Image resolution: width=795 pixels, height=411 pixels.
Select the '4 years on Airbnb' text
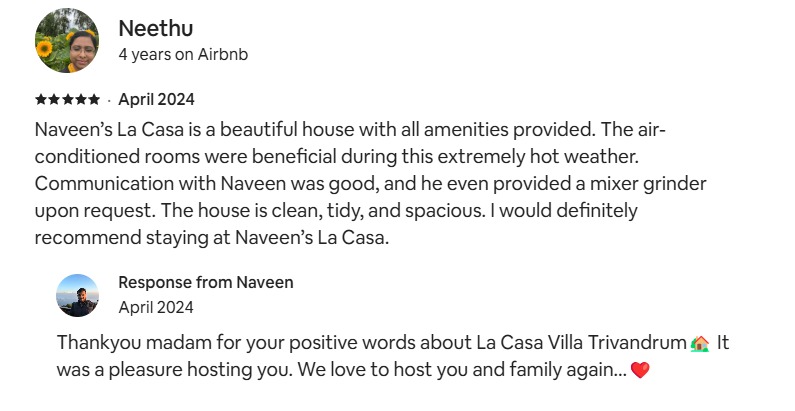click(x=183, y=54)
